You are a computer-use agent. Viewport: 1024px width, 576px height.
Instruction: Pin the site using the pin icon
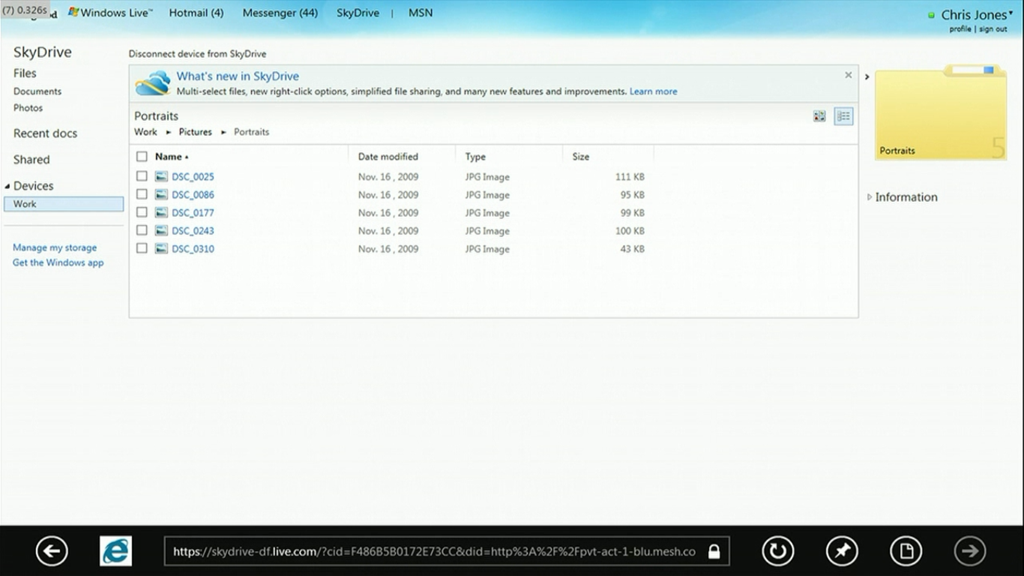pyautogui.click(x=842, y=551)
